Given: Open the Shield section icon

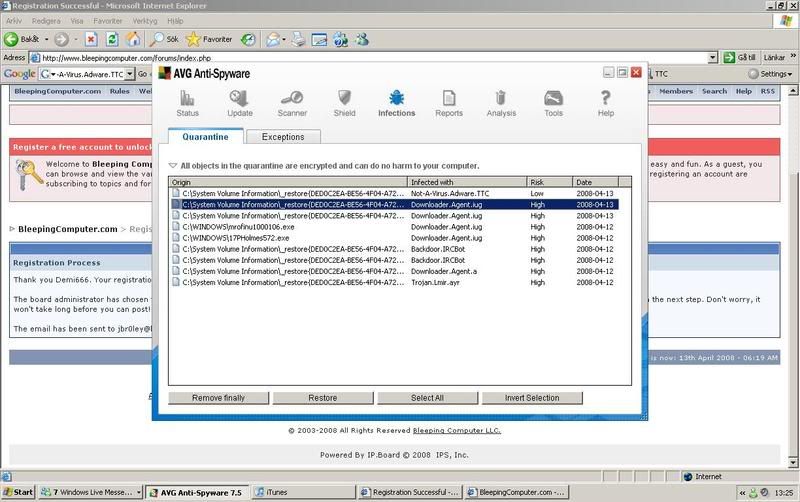Looking at the screenshot, I should [344, 104].
